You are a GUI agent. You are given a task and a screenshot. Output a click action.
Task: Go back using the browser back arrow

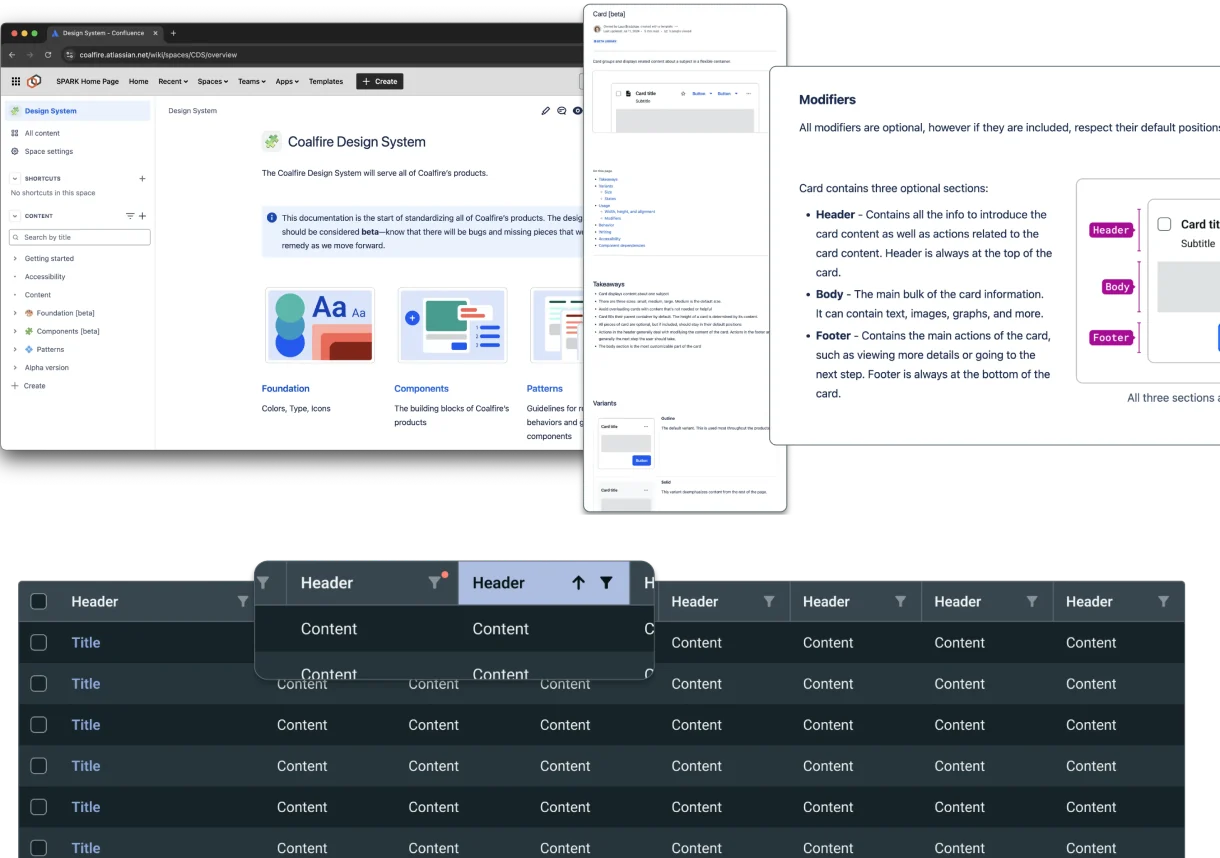point(14,55)
